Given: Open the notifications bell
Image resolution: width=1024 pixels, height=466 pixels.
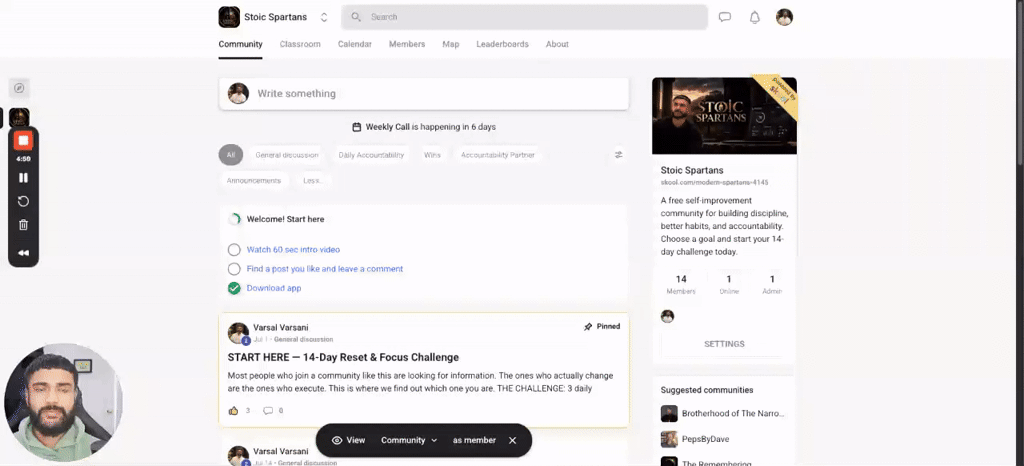Looking at the screenshot, I should coord(754,18).
